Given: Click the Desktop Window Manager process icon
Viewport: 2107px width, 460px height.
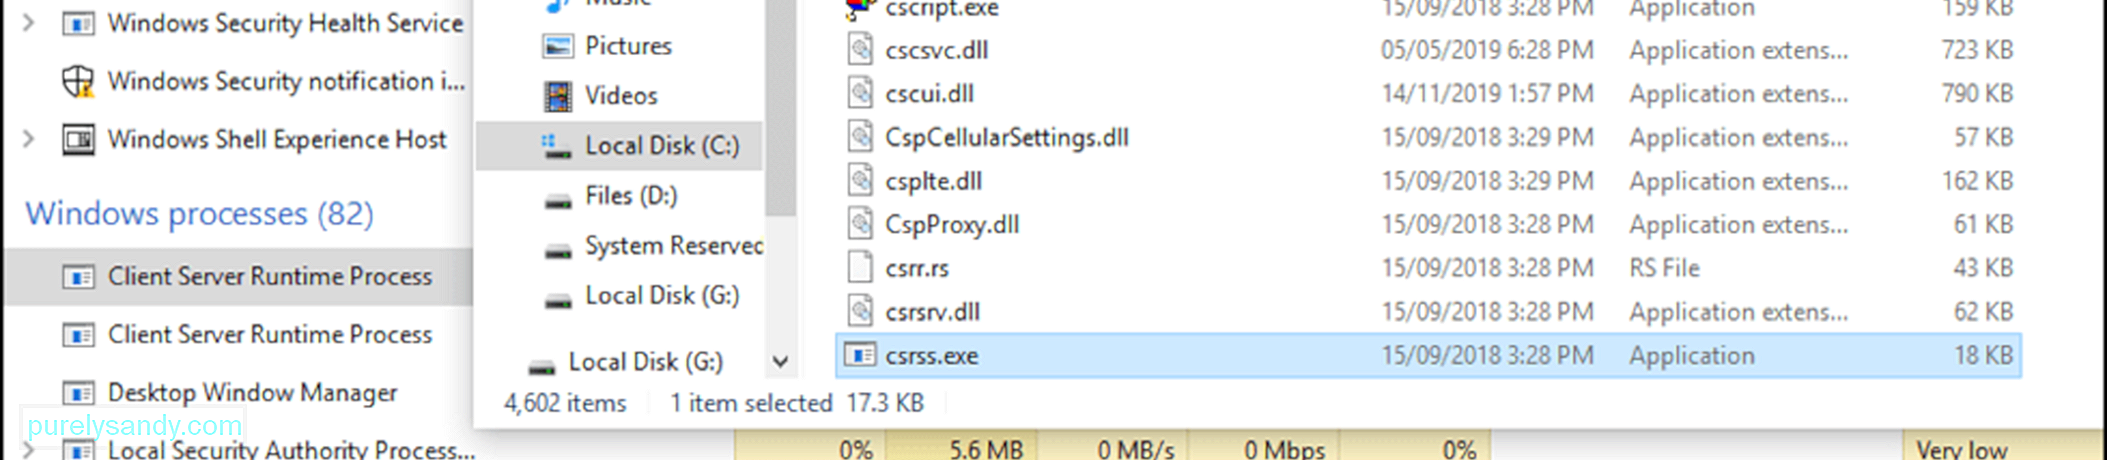Looking at the screenshot, I should (78, 393).
